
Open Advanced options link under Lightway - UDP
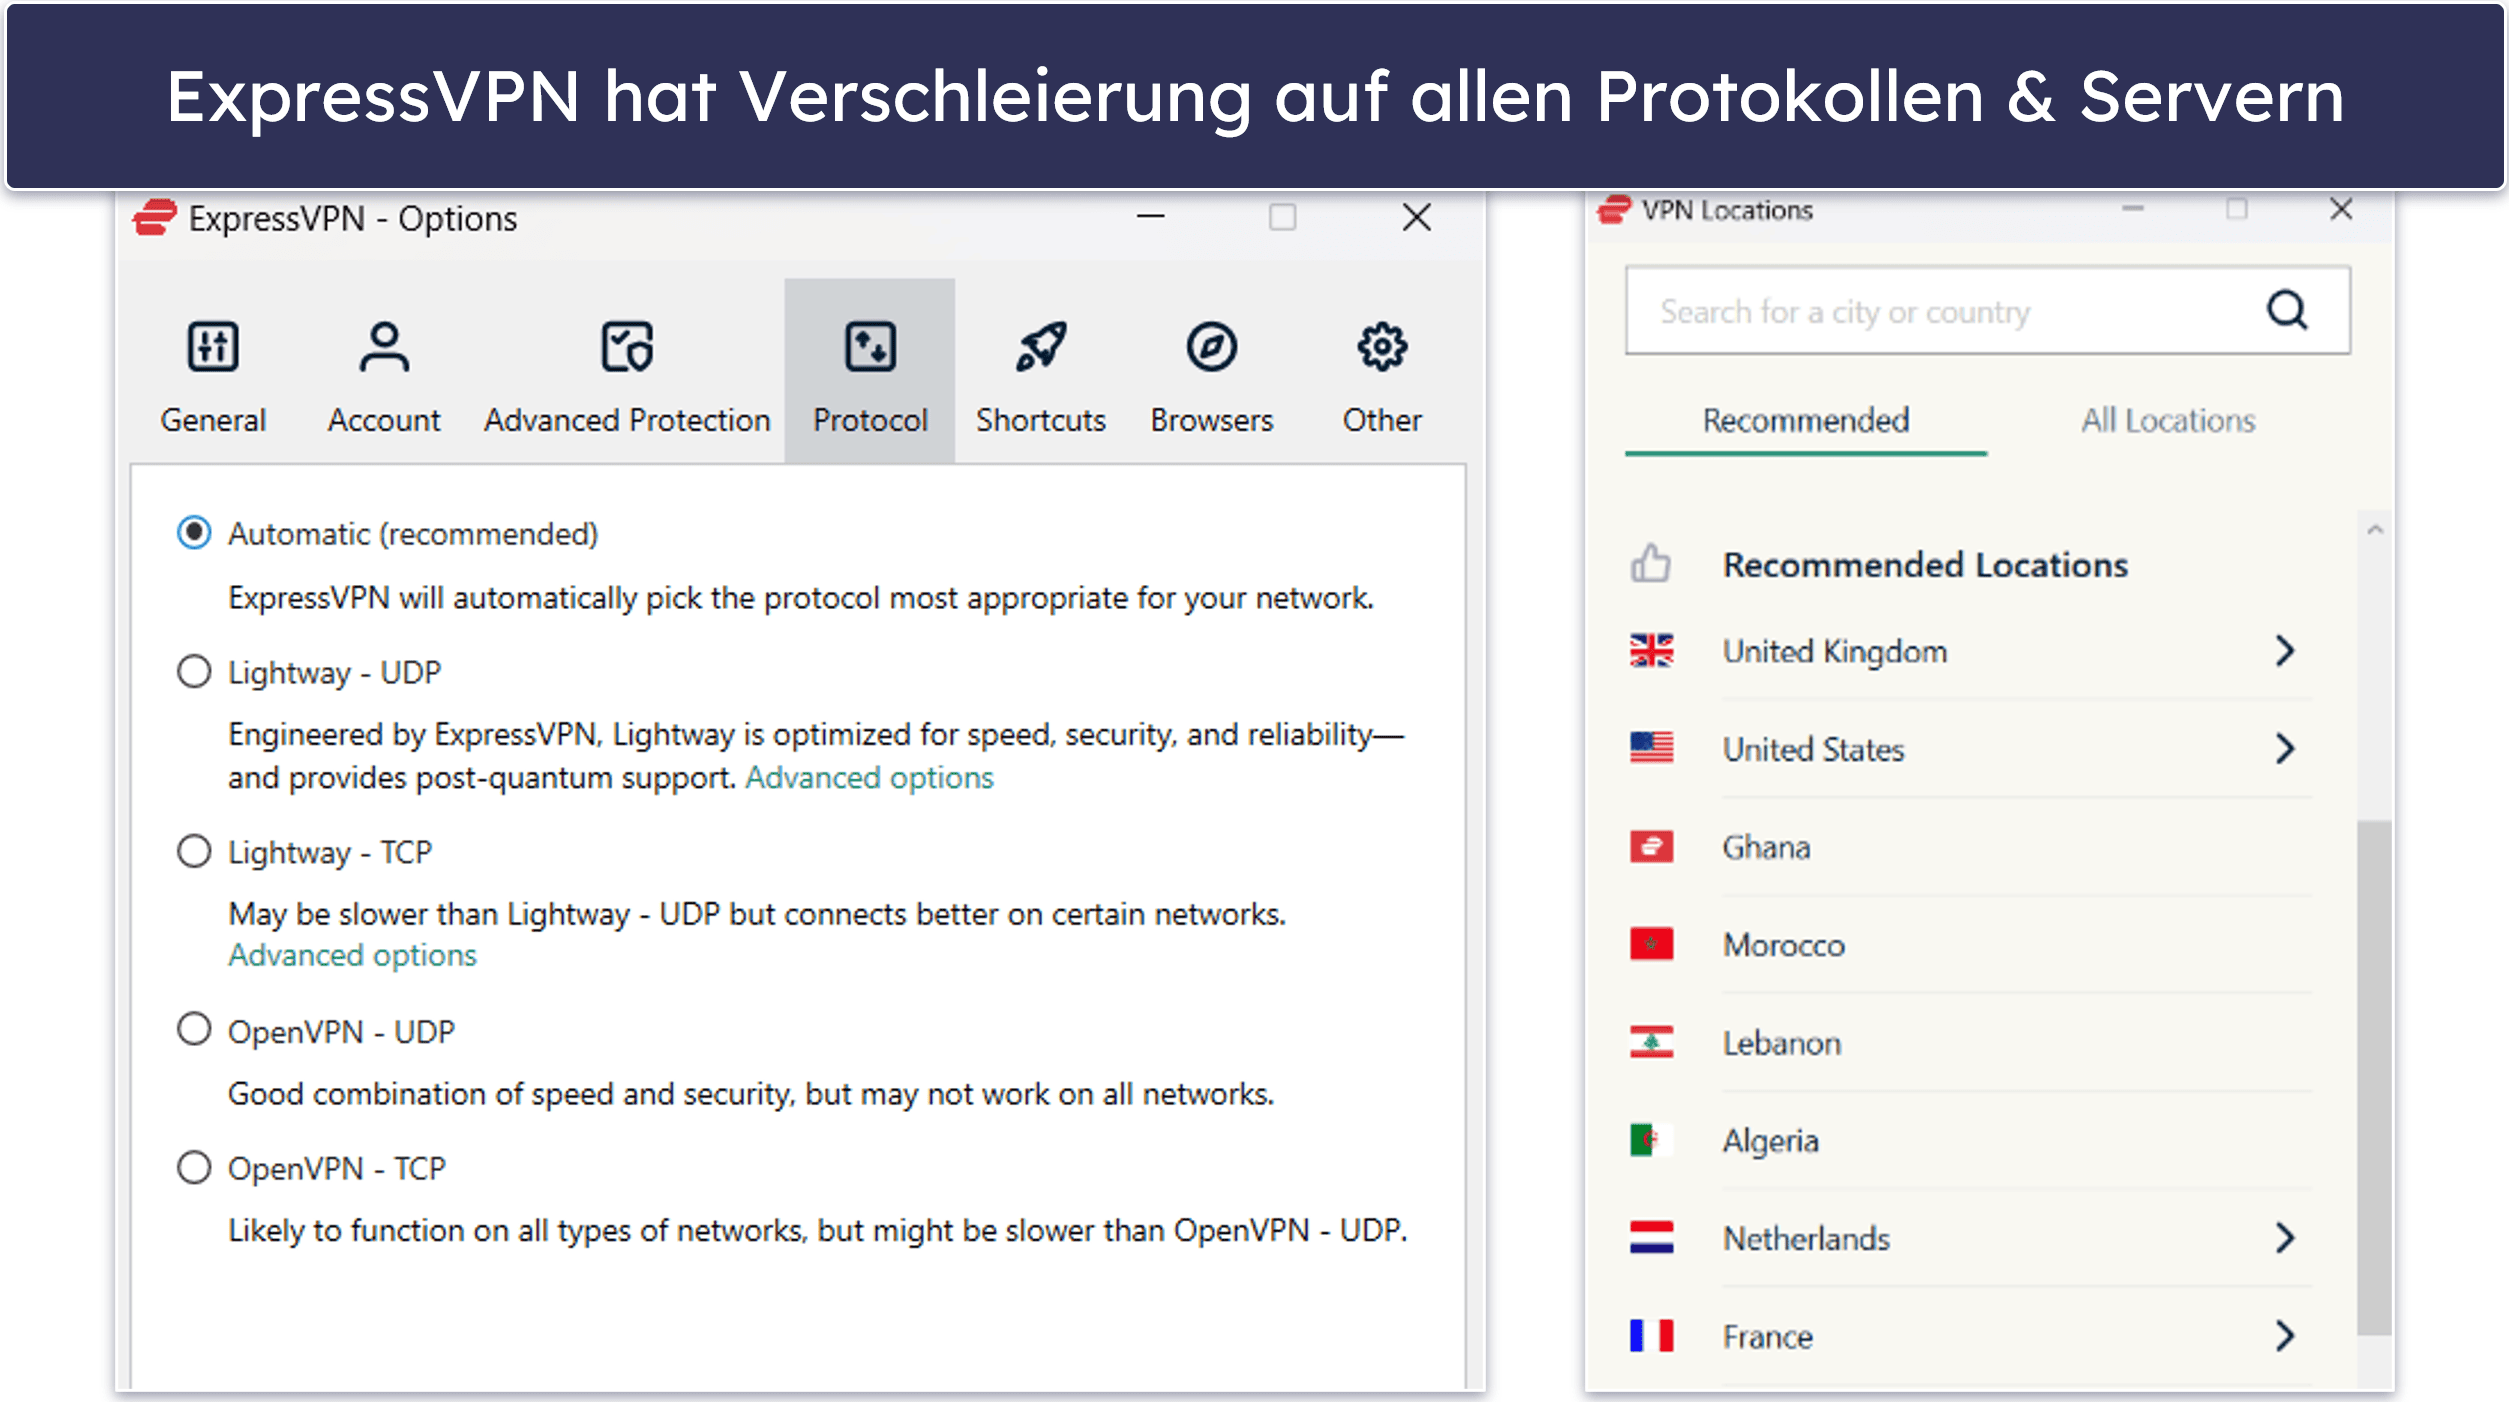869,778
